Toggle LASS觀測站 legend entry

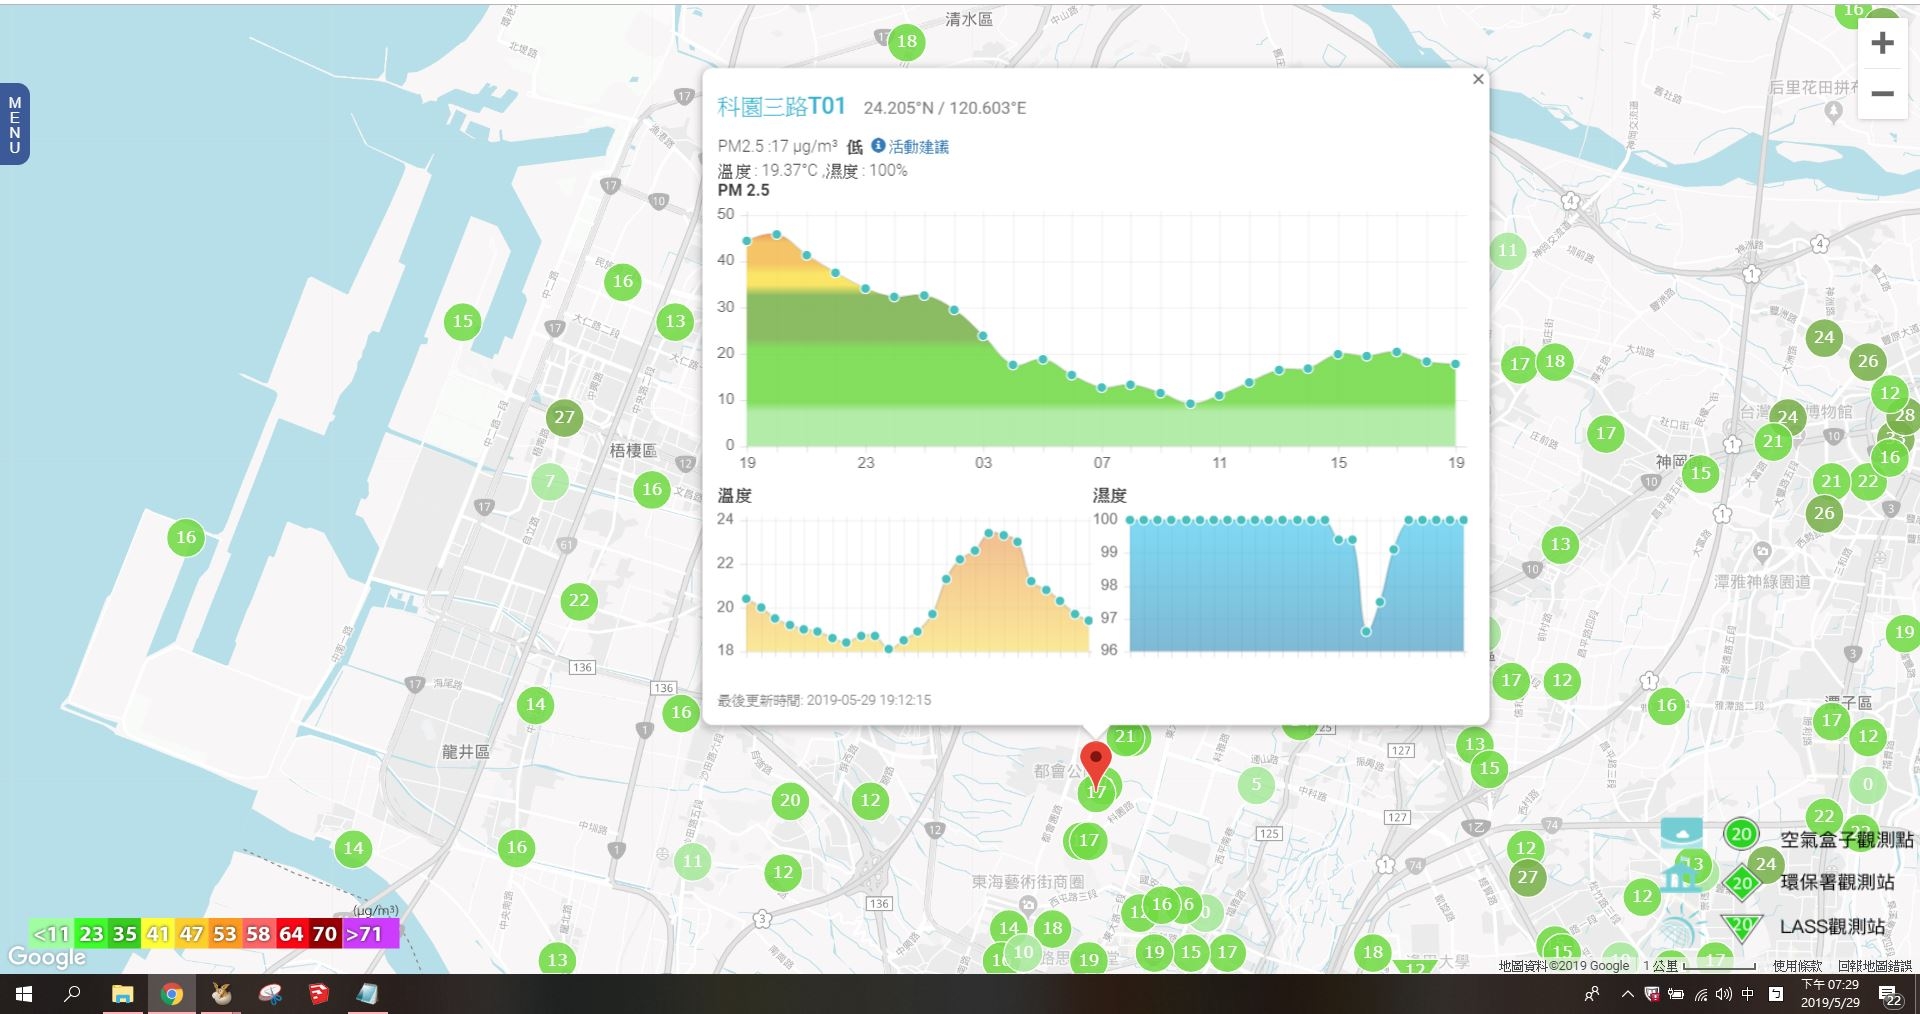click(x=1832, y=927)
